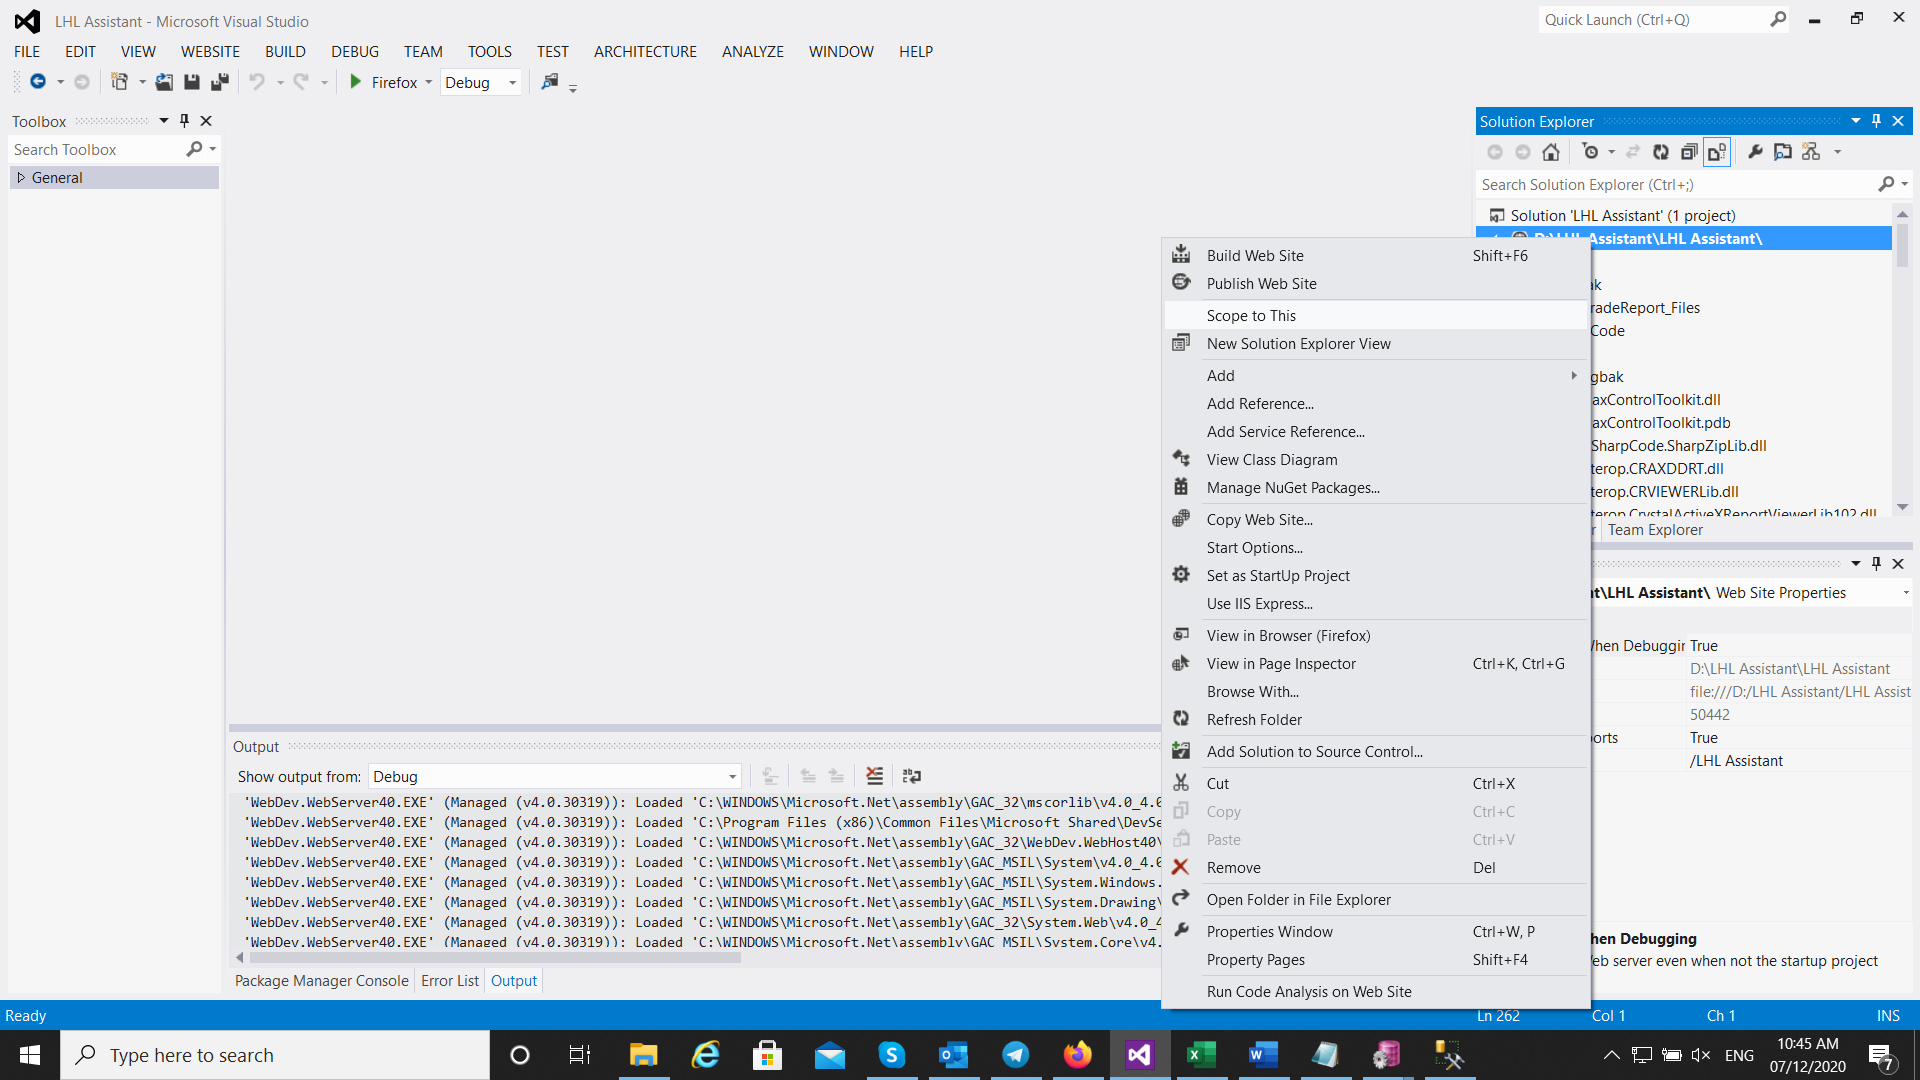Open the Toolbox window position dropdown arrow
Image resolution: width=1920 pixels, height=1080 pixels.
pyautogui.click(x=164, y=121)
